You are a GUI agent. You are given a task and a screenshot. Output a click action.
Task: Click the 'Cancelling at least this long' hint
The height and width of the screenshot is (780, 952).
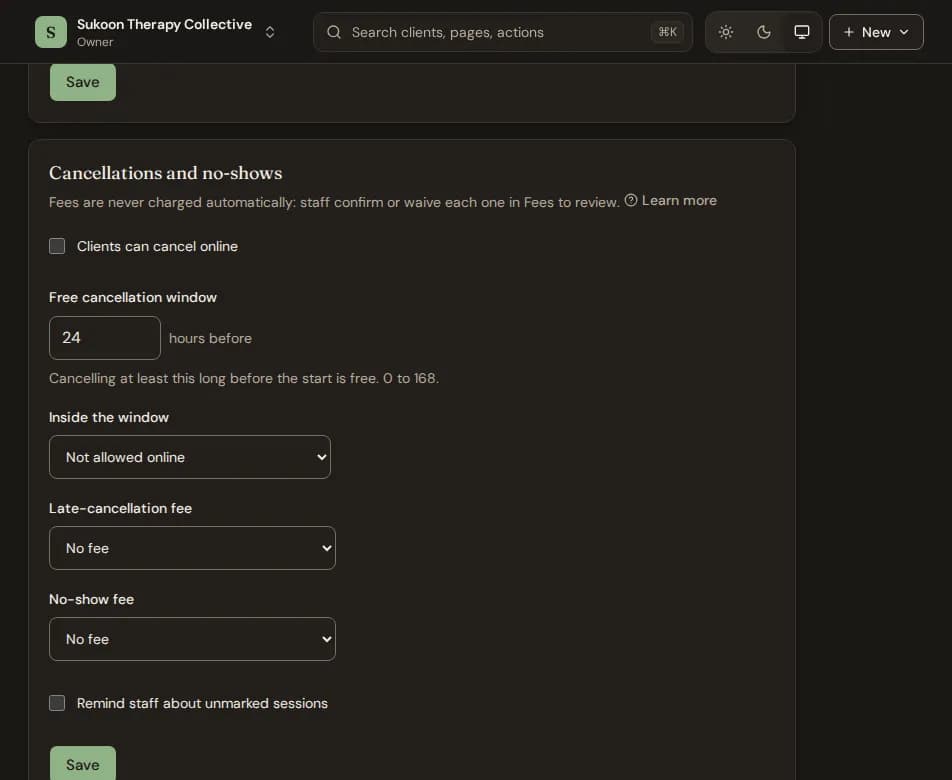(x=243, y=378)
